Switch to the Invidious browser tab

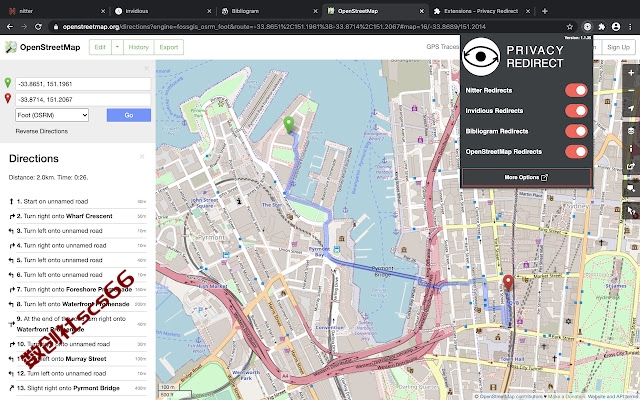(163, 11)
